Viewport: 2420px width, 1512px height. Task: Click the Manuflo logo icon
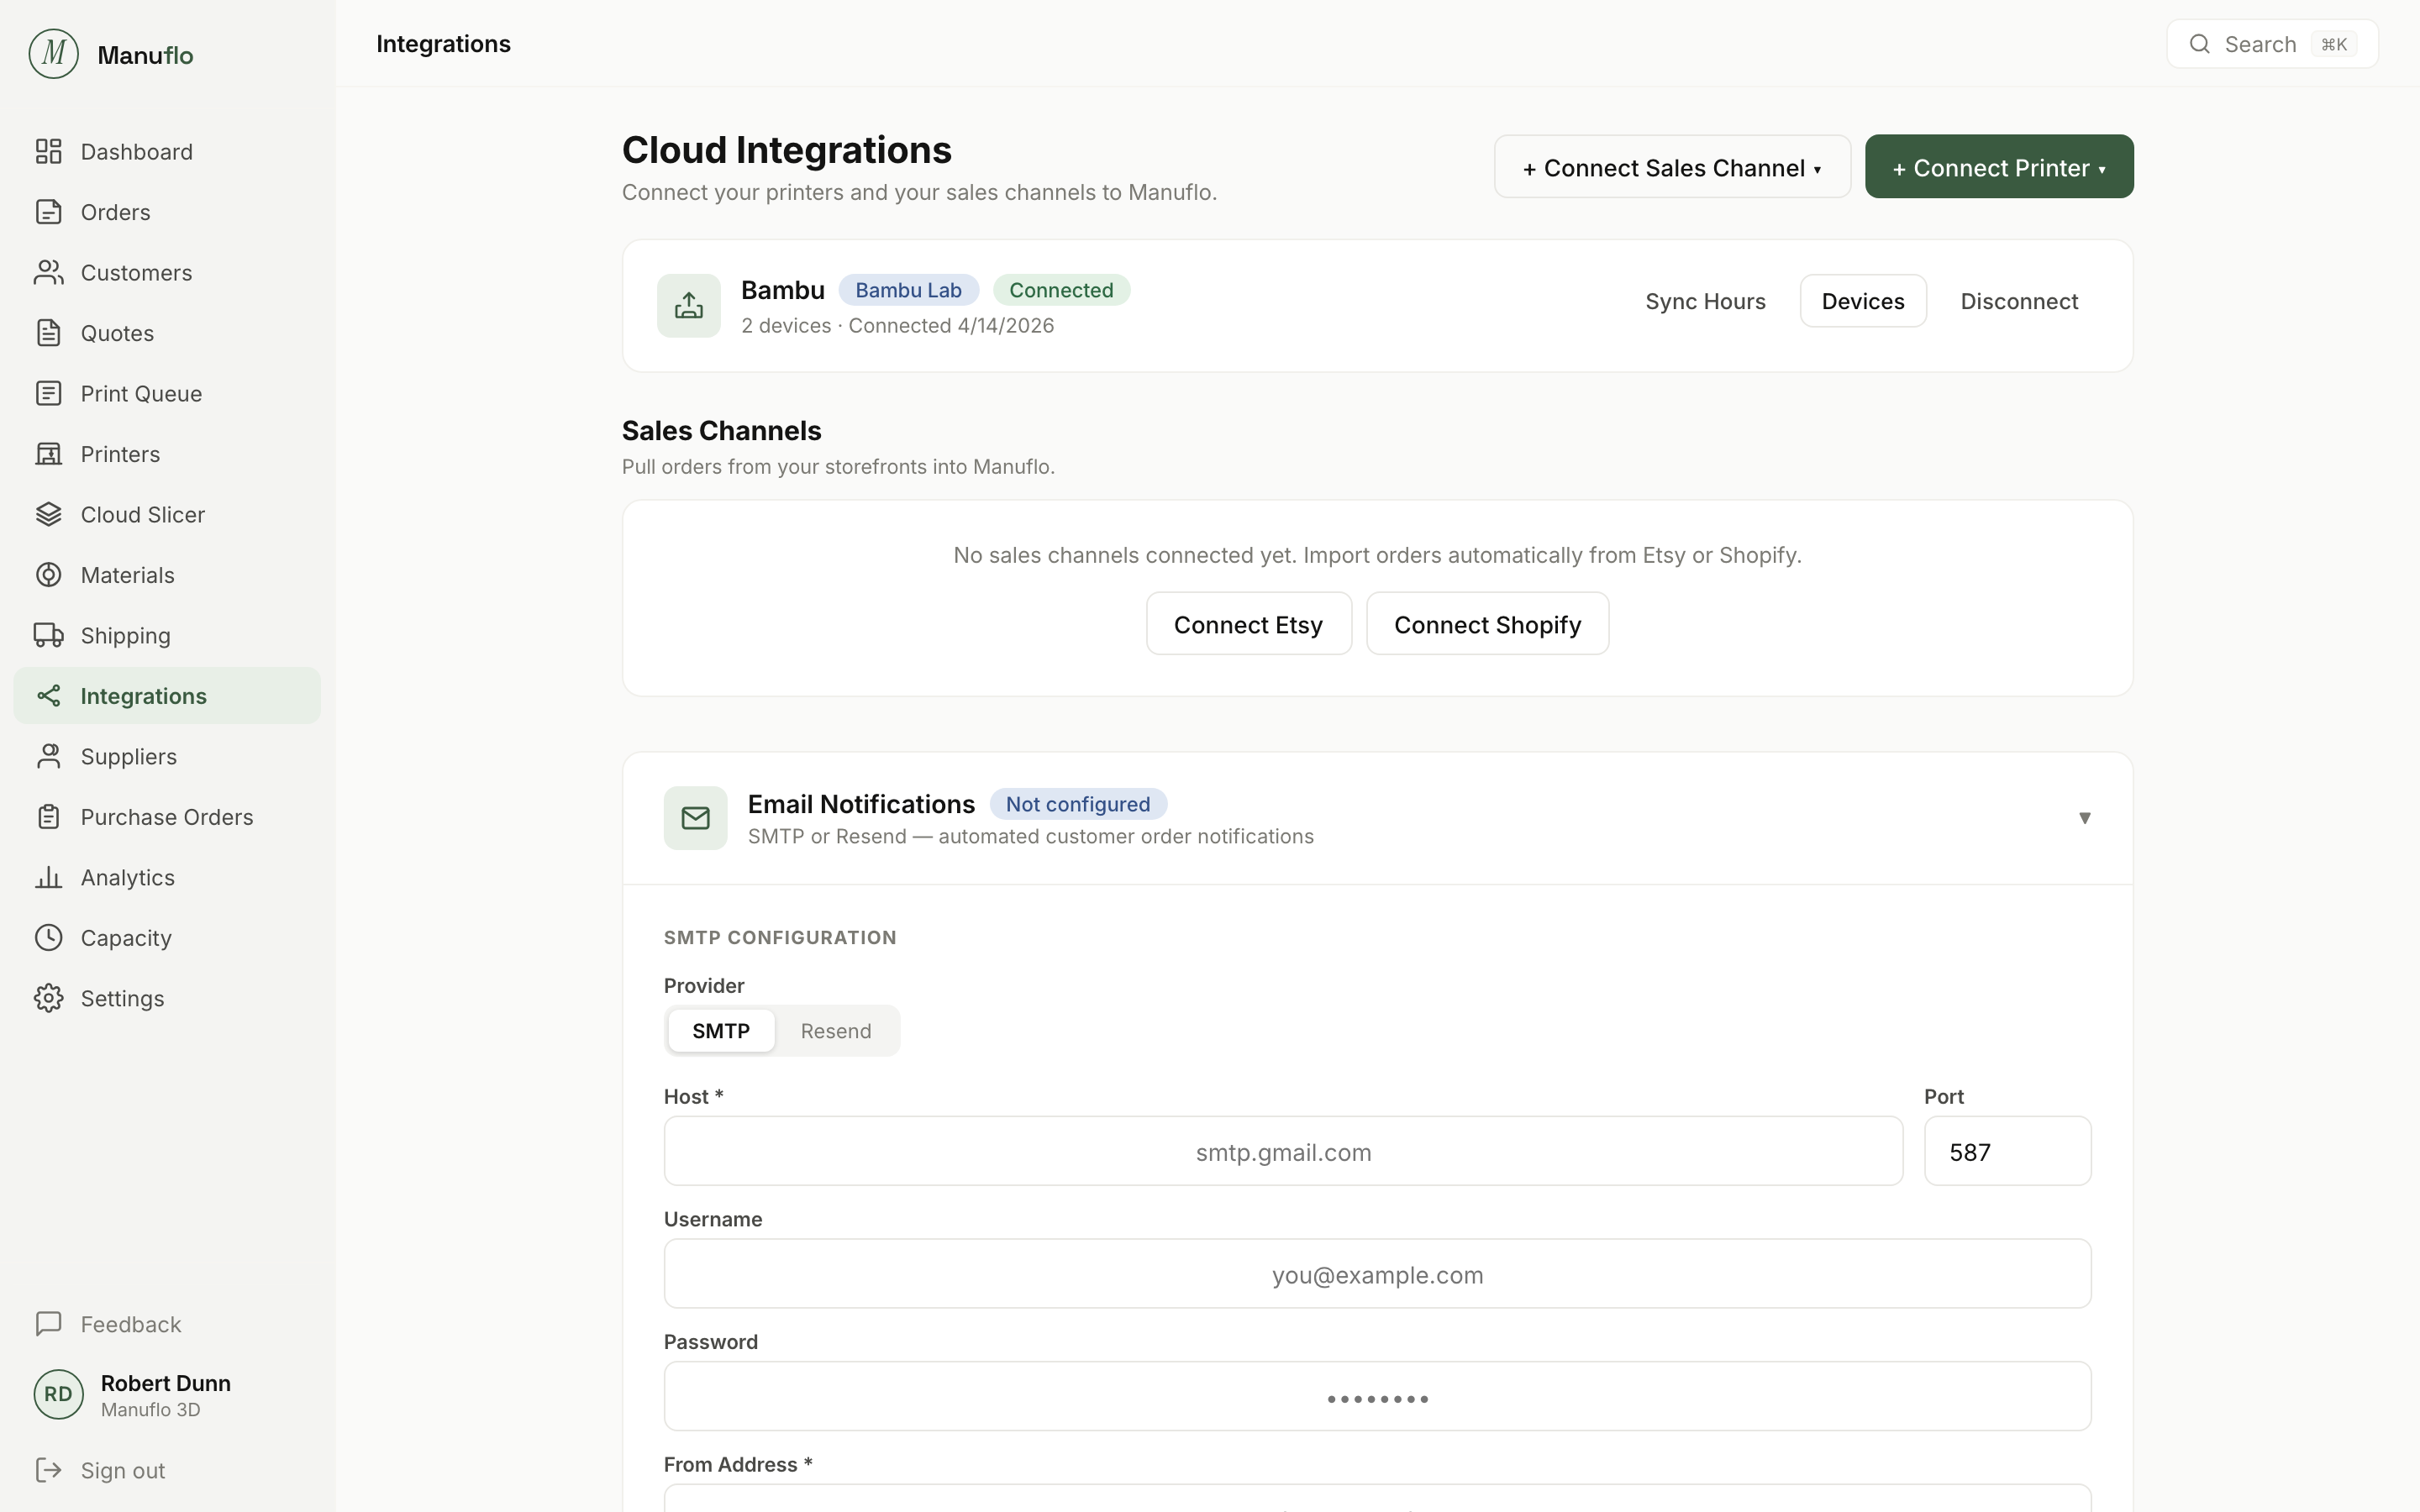pyautogui.click(x=53, y=54)
